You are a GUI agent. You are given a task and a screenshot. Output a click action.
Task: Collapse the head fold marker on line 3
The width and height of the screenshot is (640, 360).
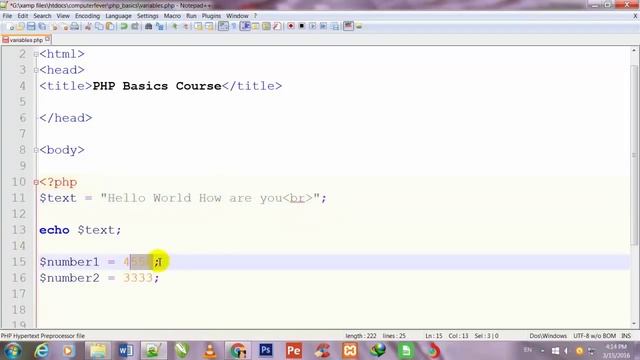point(36,70)
